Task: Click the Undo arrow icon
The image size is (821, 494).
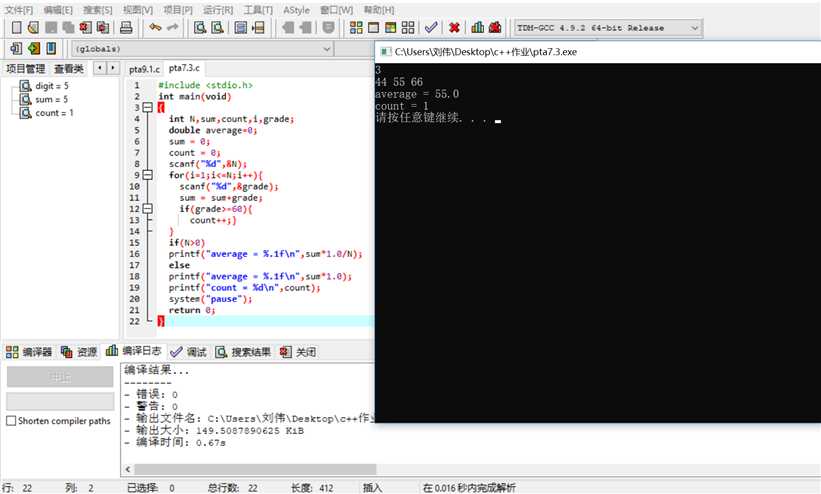Action: [155, 28]
